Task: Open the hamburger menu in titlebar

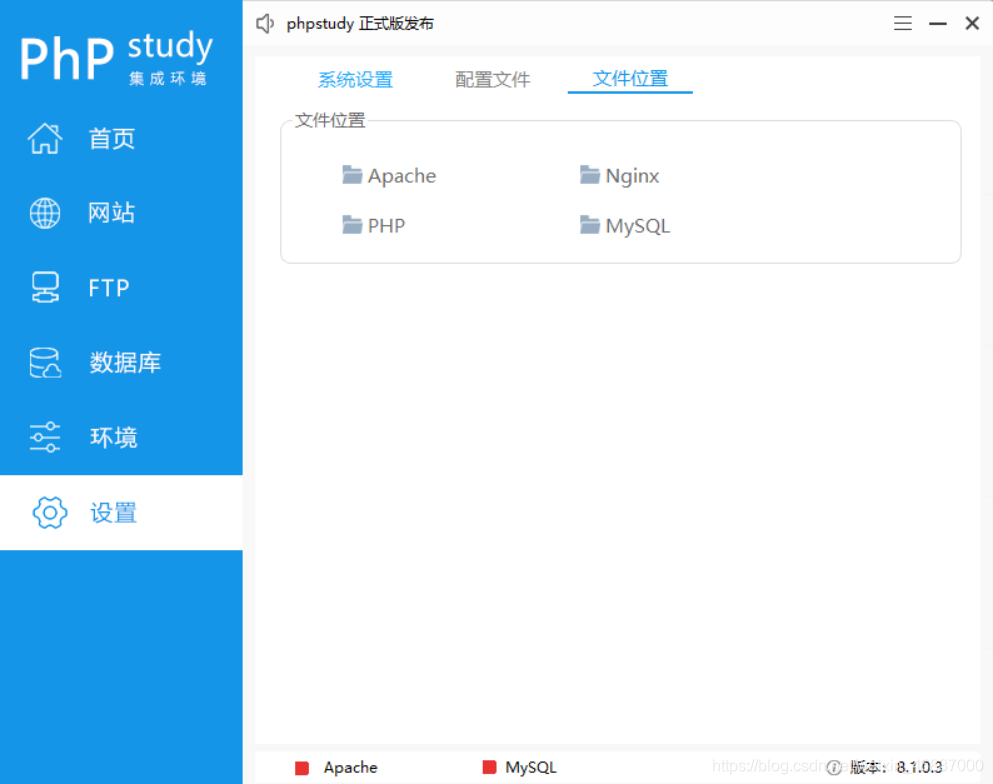Action: (902, 22)
